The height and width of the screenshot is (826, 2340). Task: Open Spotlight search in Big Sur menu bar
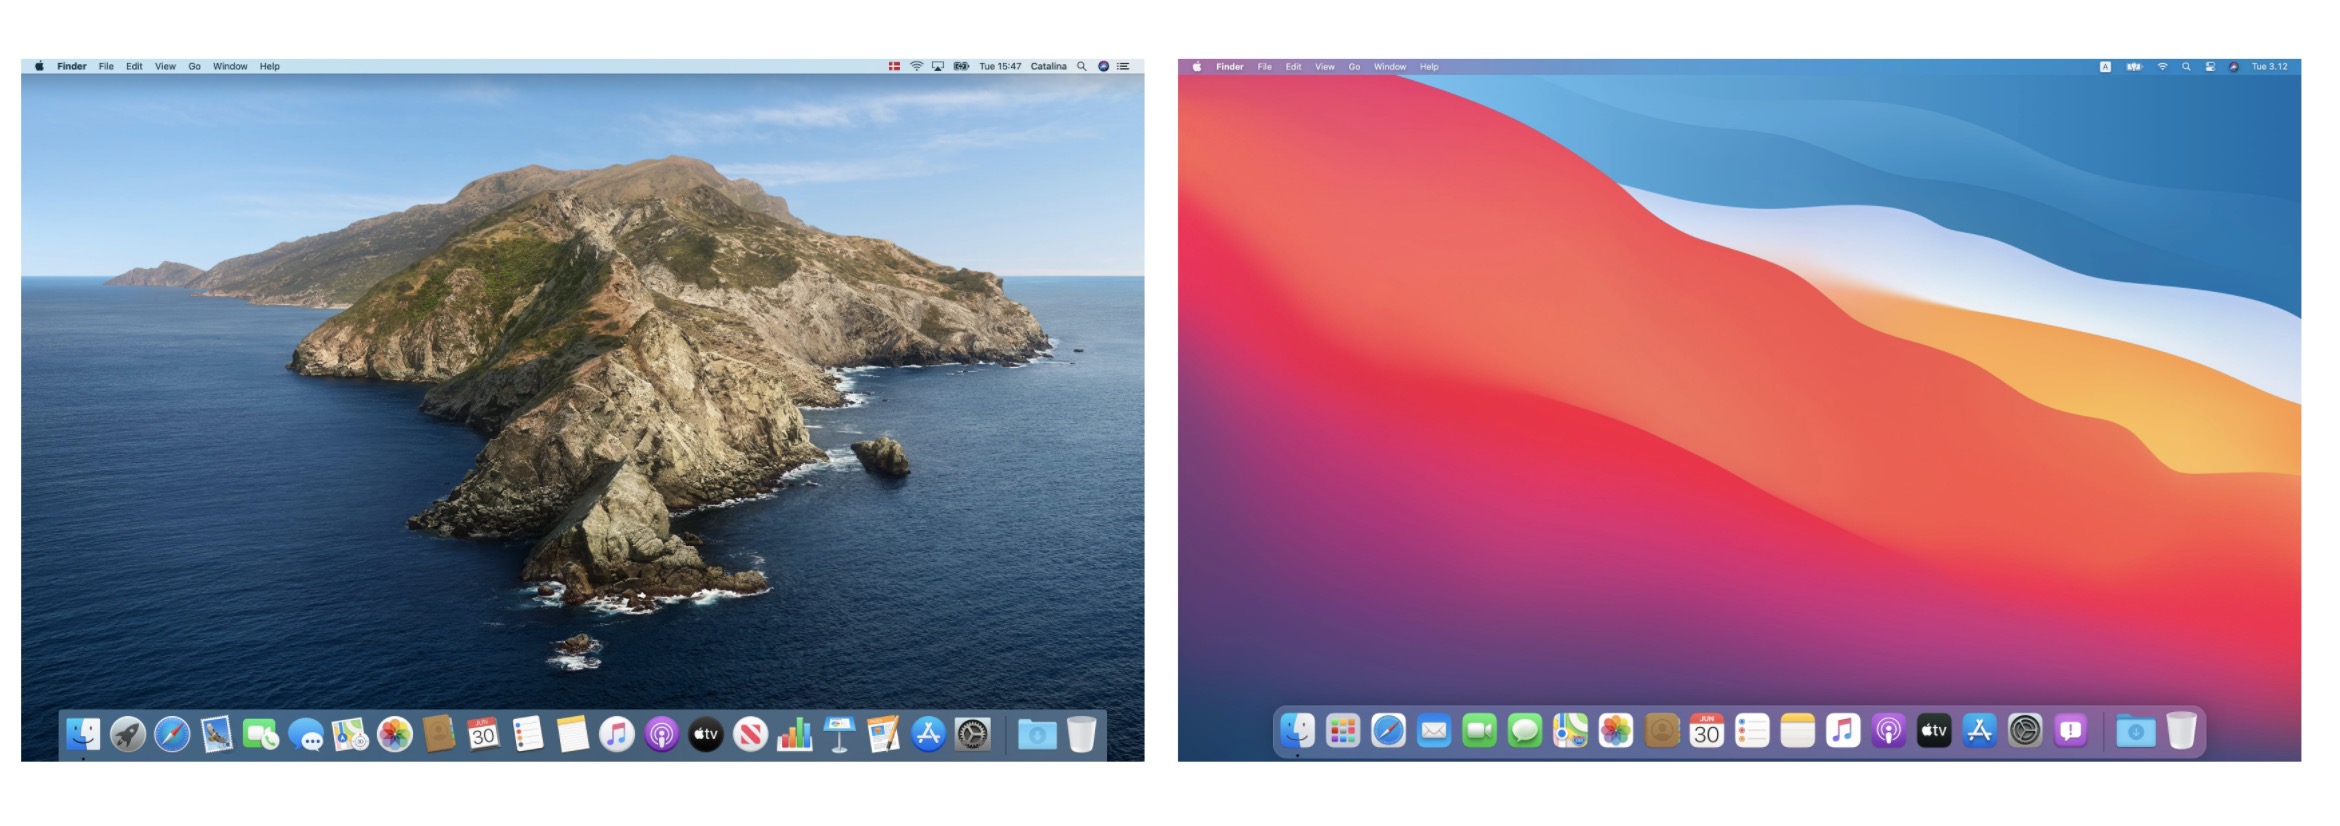(2186, 67)
